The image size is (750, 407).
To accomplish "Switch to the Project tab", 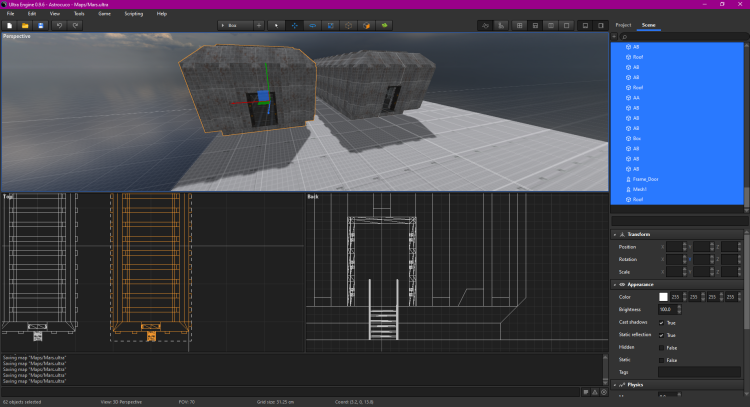I will click(x=623, y=24).
